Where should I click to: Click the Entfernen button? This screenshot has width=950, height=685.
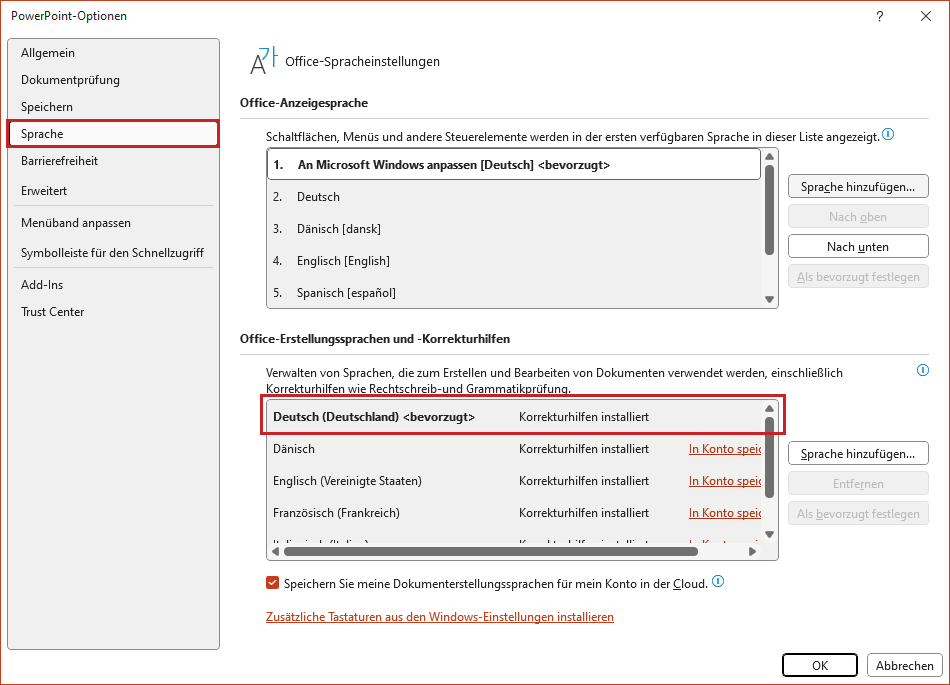click(858, 484)
